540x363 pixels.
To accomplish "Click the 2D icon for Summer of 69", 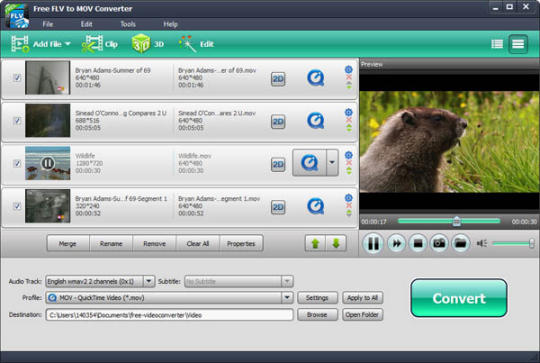I will point(278,79).
